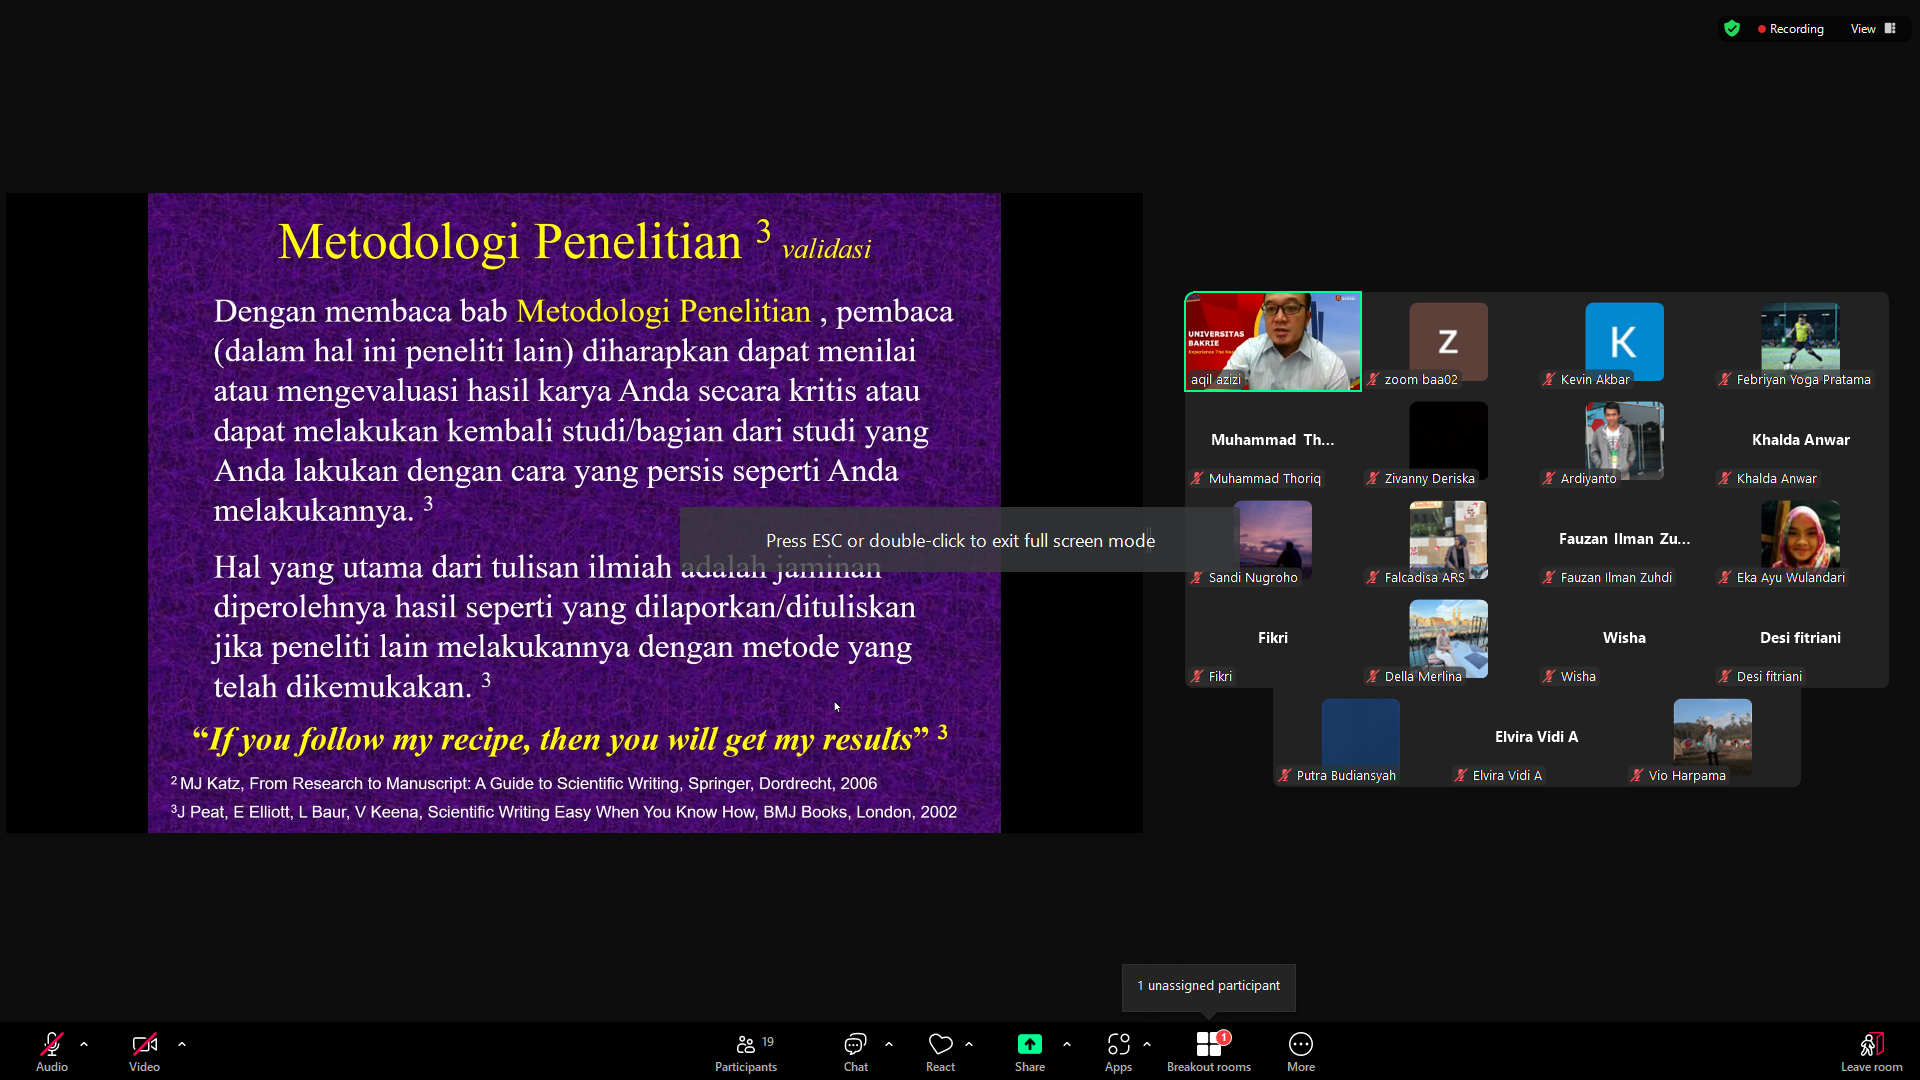Screen dimensions: 1920x1080
Task: Select Falcadisa ARS participant tile
Action: click(x=1449, y=539)
